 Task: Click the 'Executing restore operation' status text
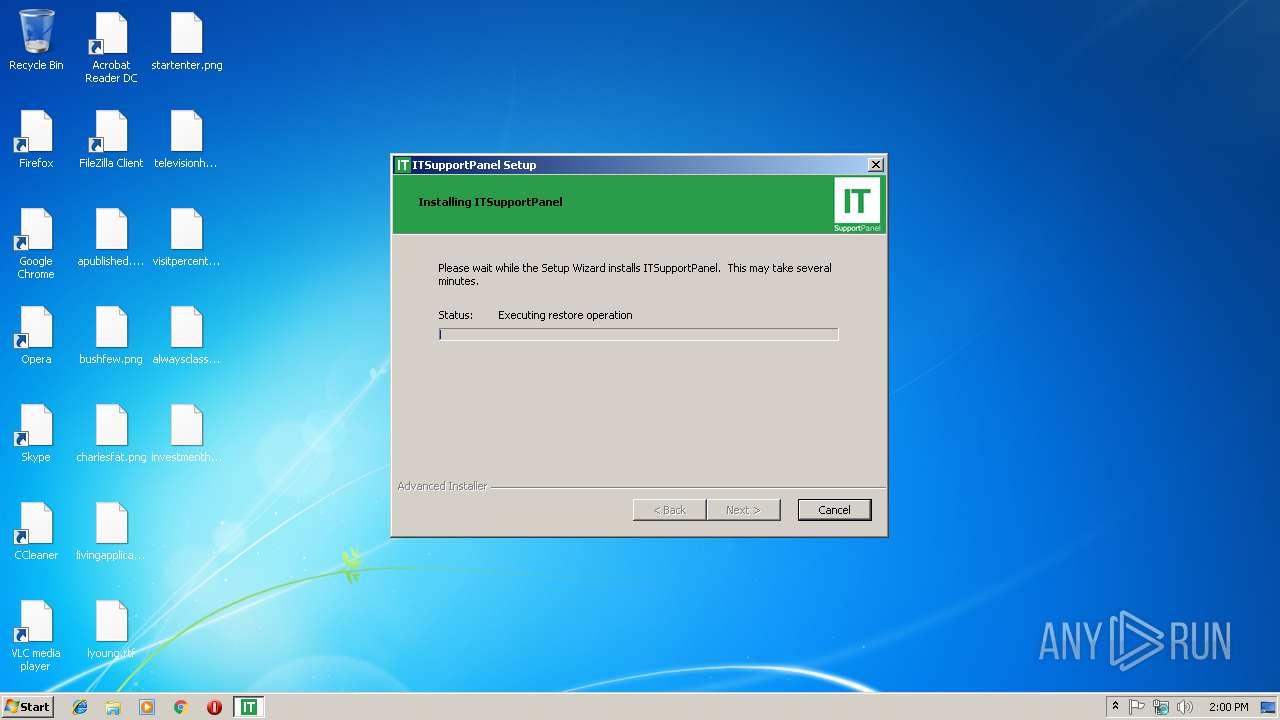[565, 315]
